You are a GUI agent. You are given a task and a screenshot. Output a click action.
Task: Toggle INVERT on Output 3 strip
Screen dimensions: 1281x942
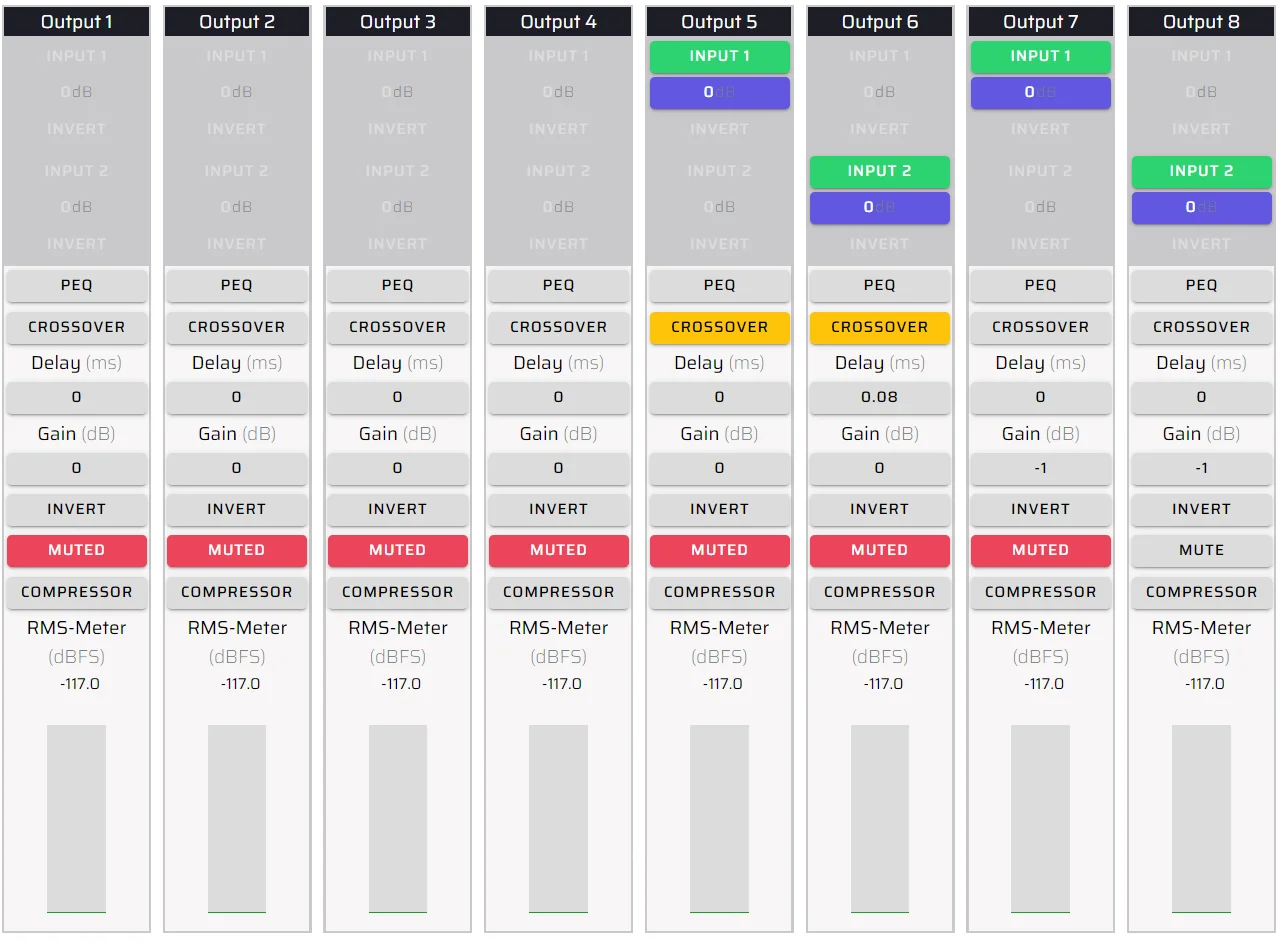click(397, 509)
